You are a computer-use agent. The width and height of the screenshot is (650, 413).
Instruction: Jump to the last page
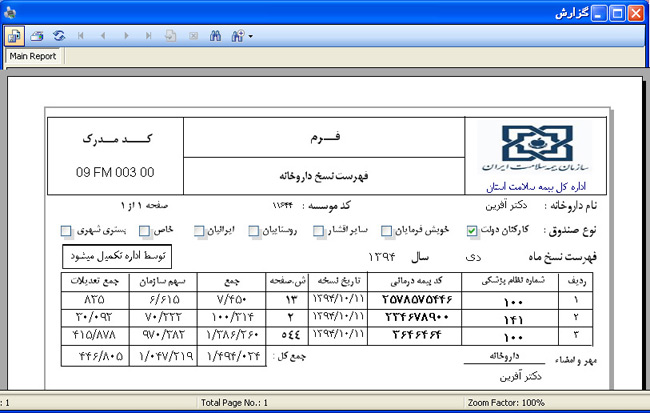(148, 36)
